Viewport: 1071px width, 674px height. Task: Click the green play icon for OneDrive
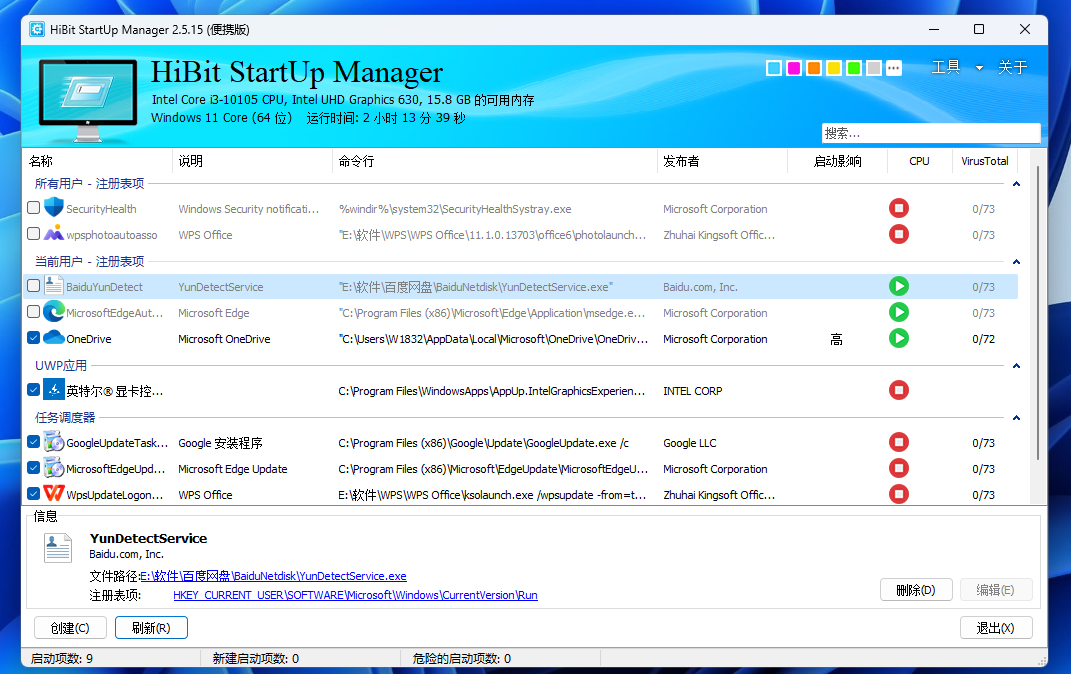(x=898, y=338)
